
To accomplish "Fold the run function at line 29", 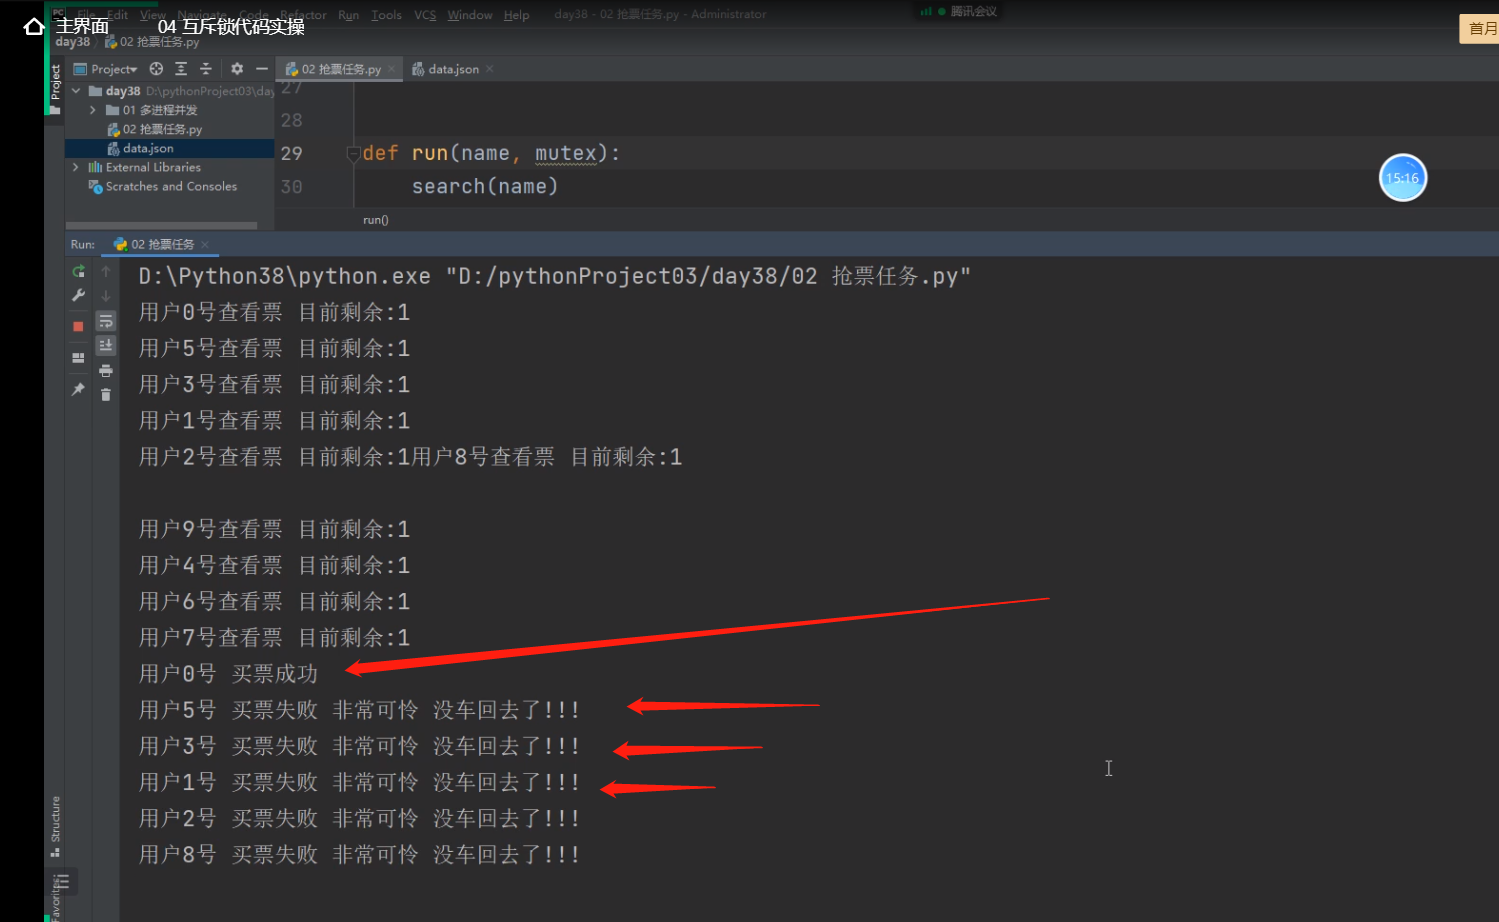I will coord(353,153).
